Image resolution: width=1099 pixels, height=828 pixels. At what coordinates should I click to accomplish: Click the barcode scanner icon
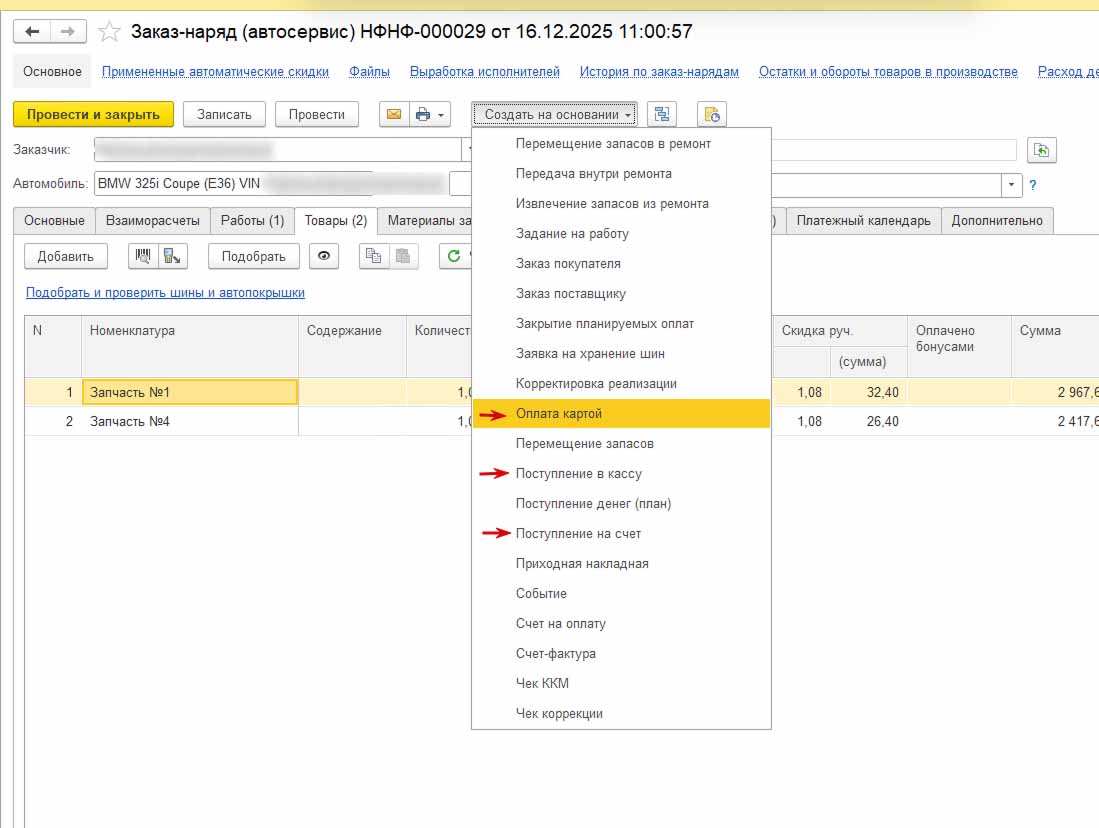tap(143, 256)
